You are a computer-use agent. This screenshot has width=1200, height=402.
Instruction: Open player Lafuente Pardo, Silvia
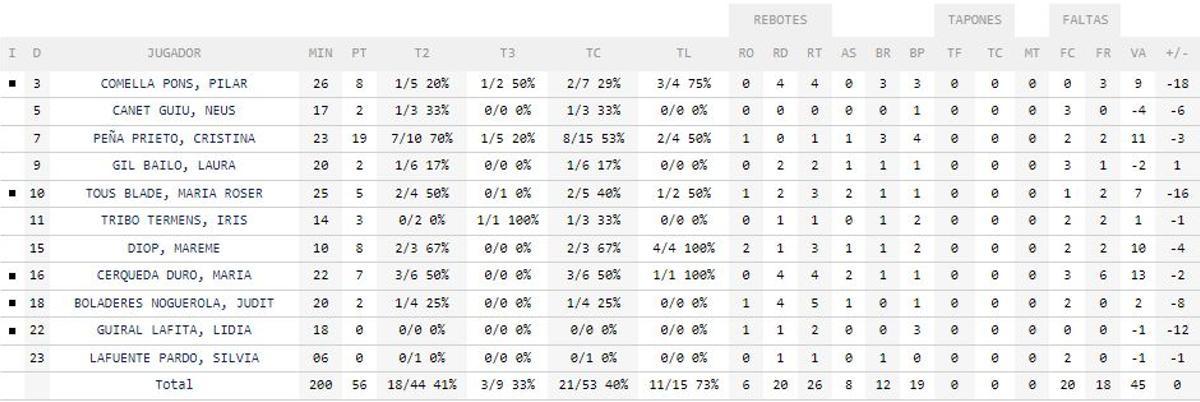174,357
